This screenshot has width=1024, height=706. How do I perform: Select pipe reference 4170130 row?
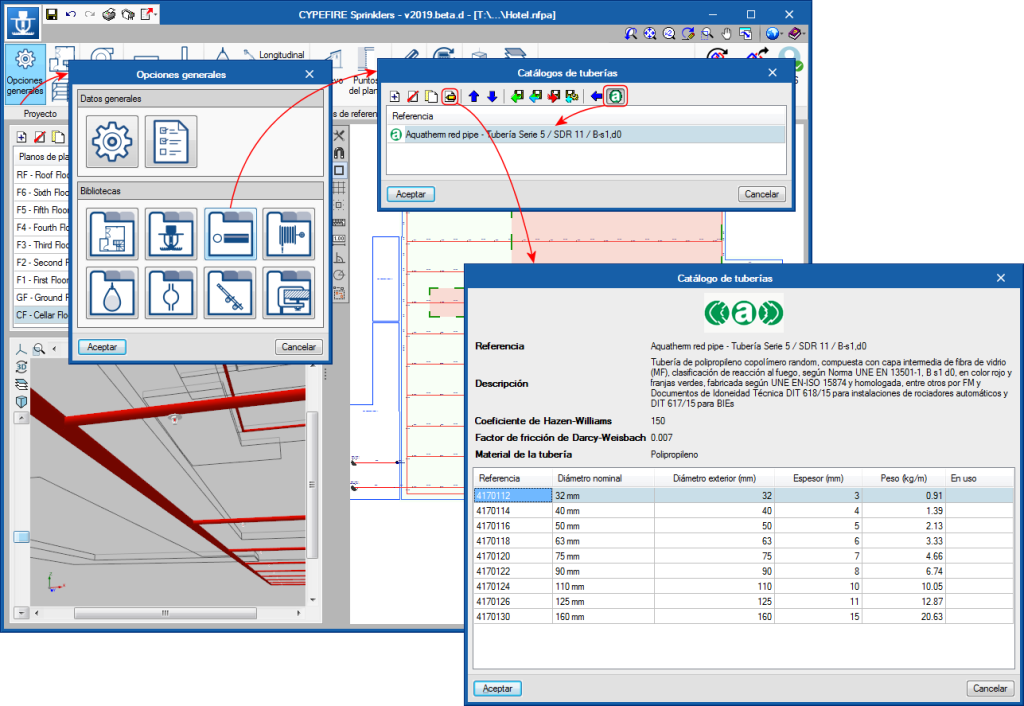[x=743, y=617]
